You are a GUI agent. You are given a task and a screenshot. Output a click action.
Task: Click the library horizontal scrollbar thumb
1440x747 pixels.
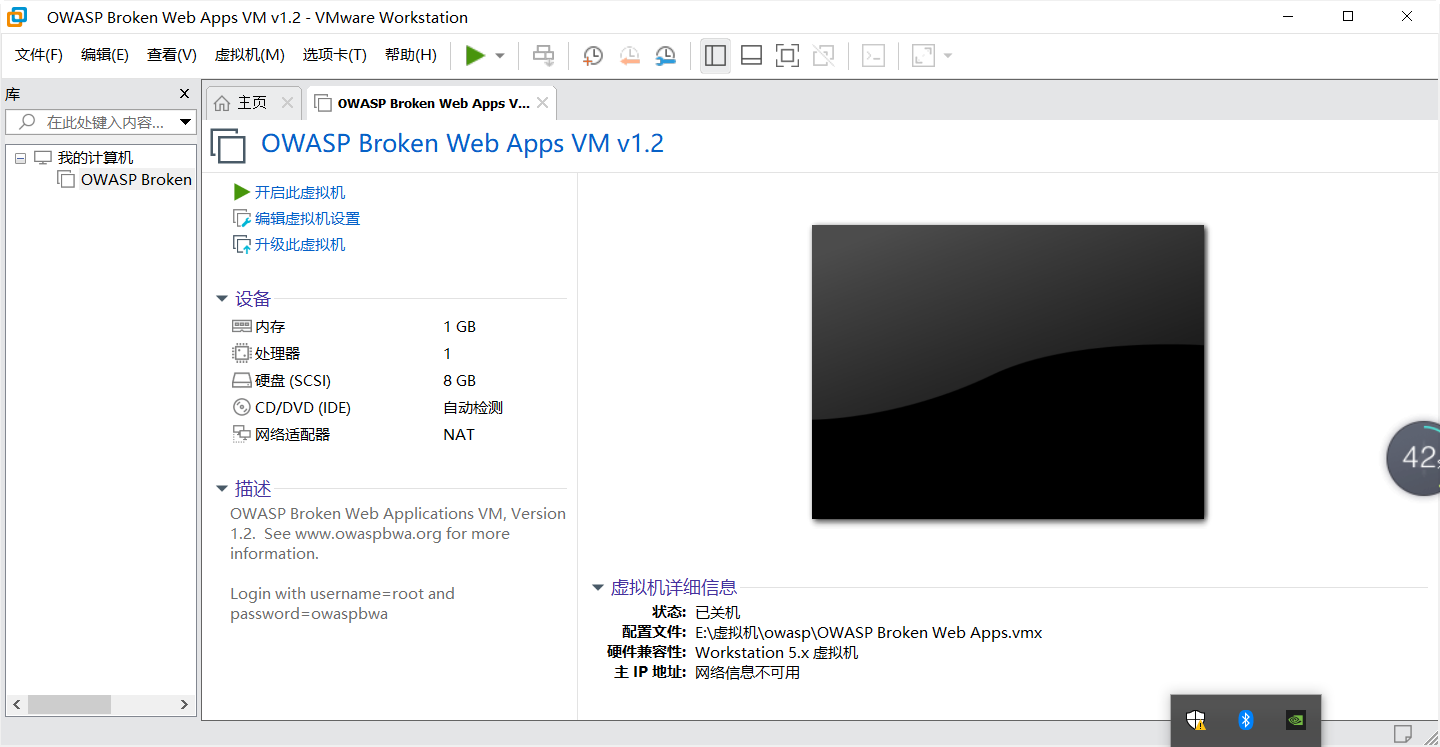[x=68, y=705]
